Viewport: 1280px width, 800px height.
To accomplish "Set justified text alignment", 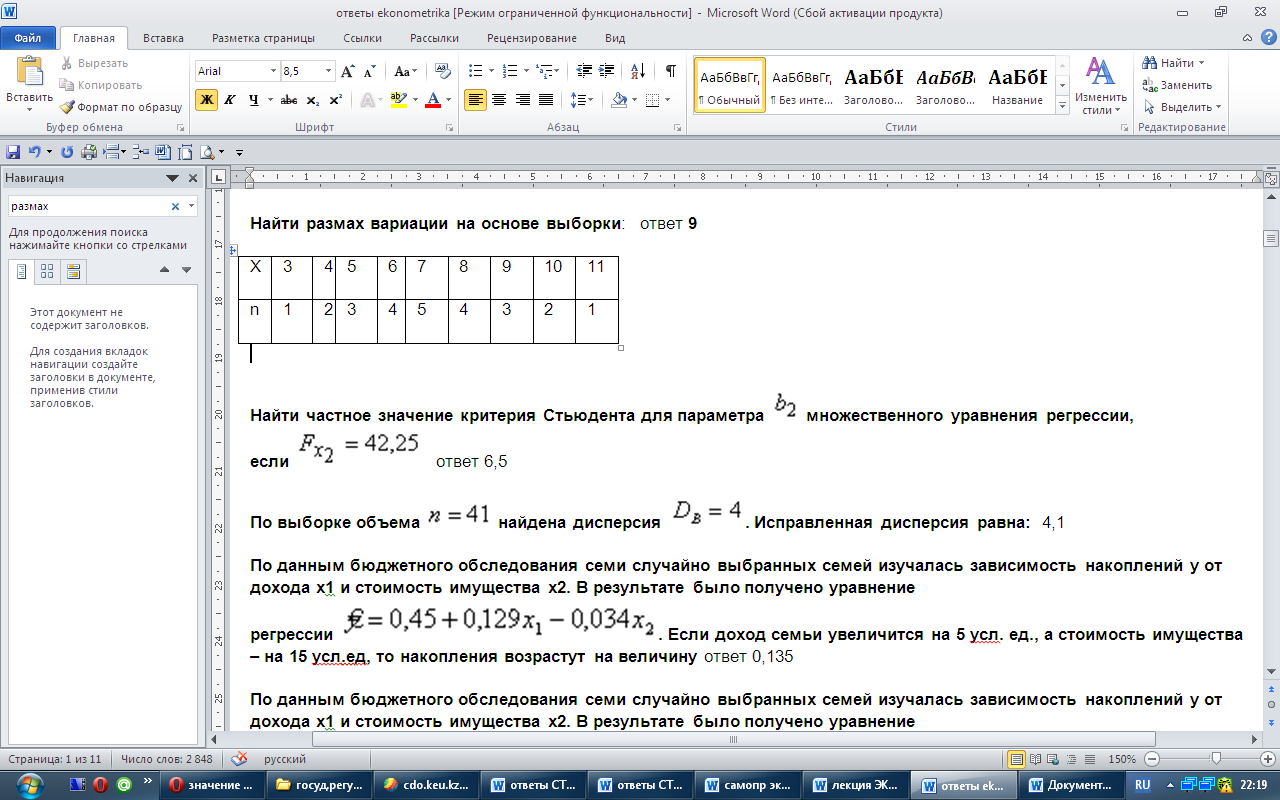I will point(546,100).
